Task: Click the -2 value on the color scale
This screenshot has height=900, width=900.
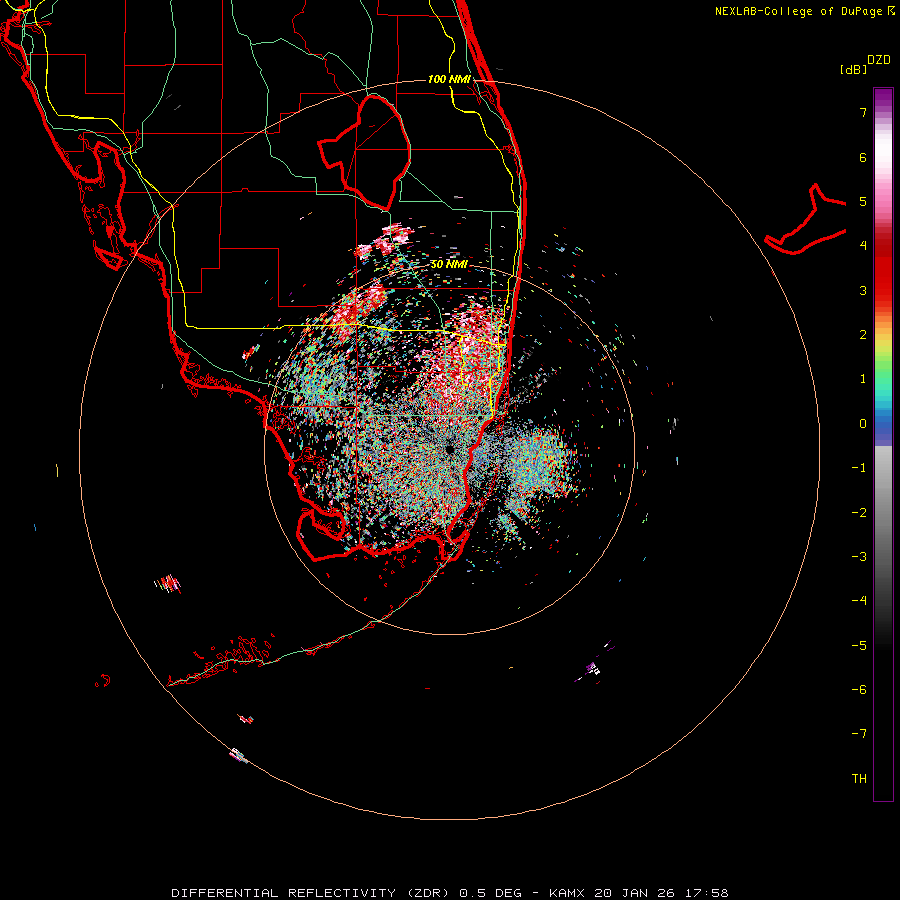Action: pyautogui.click(x=859, y=513)
